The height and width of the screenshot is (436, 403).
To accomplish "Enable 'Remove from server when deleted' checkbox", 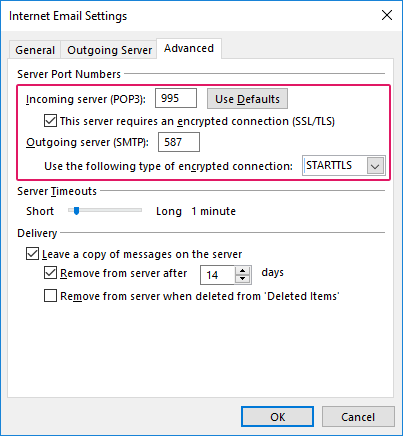I will coord(50,296).
